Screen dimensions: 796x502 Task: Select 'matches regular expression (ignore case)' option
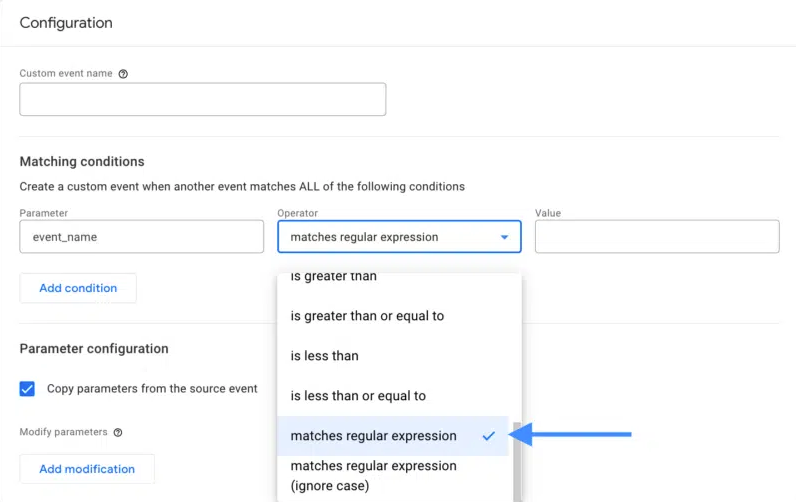click(373, 476)
